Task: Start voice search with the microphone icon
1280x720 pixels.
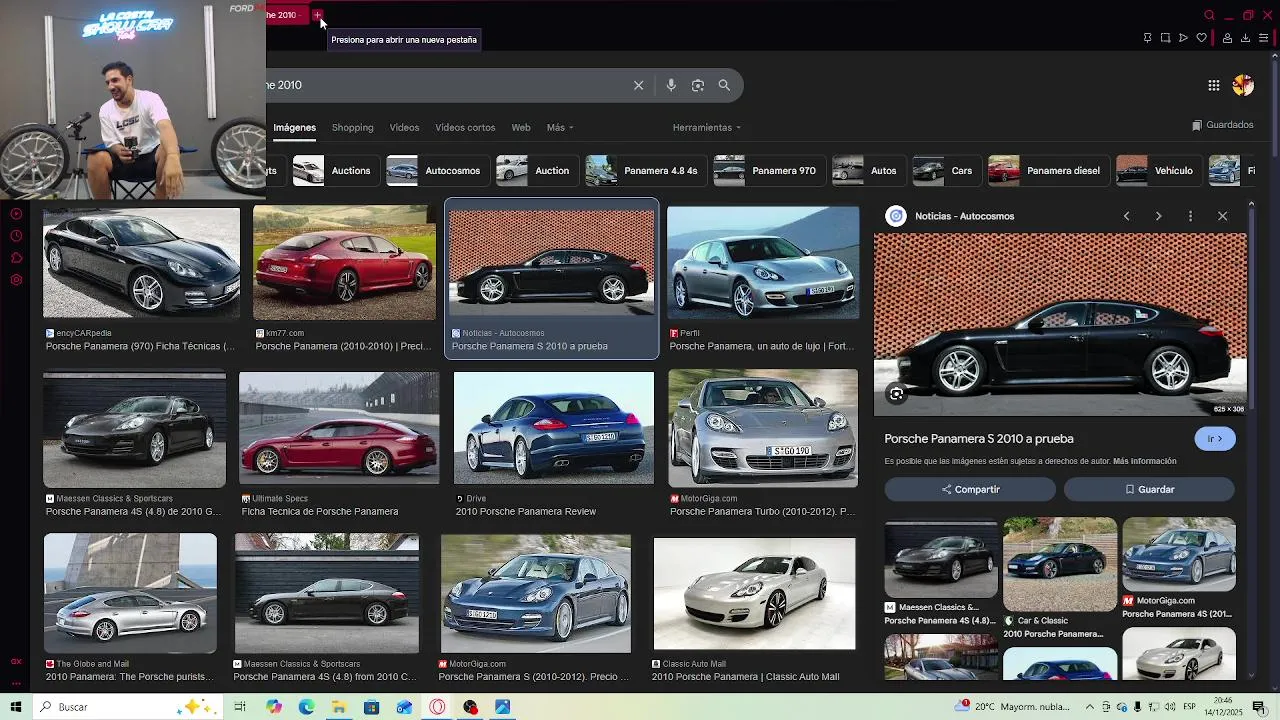Action: 671,85
